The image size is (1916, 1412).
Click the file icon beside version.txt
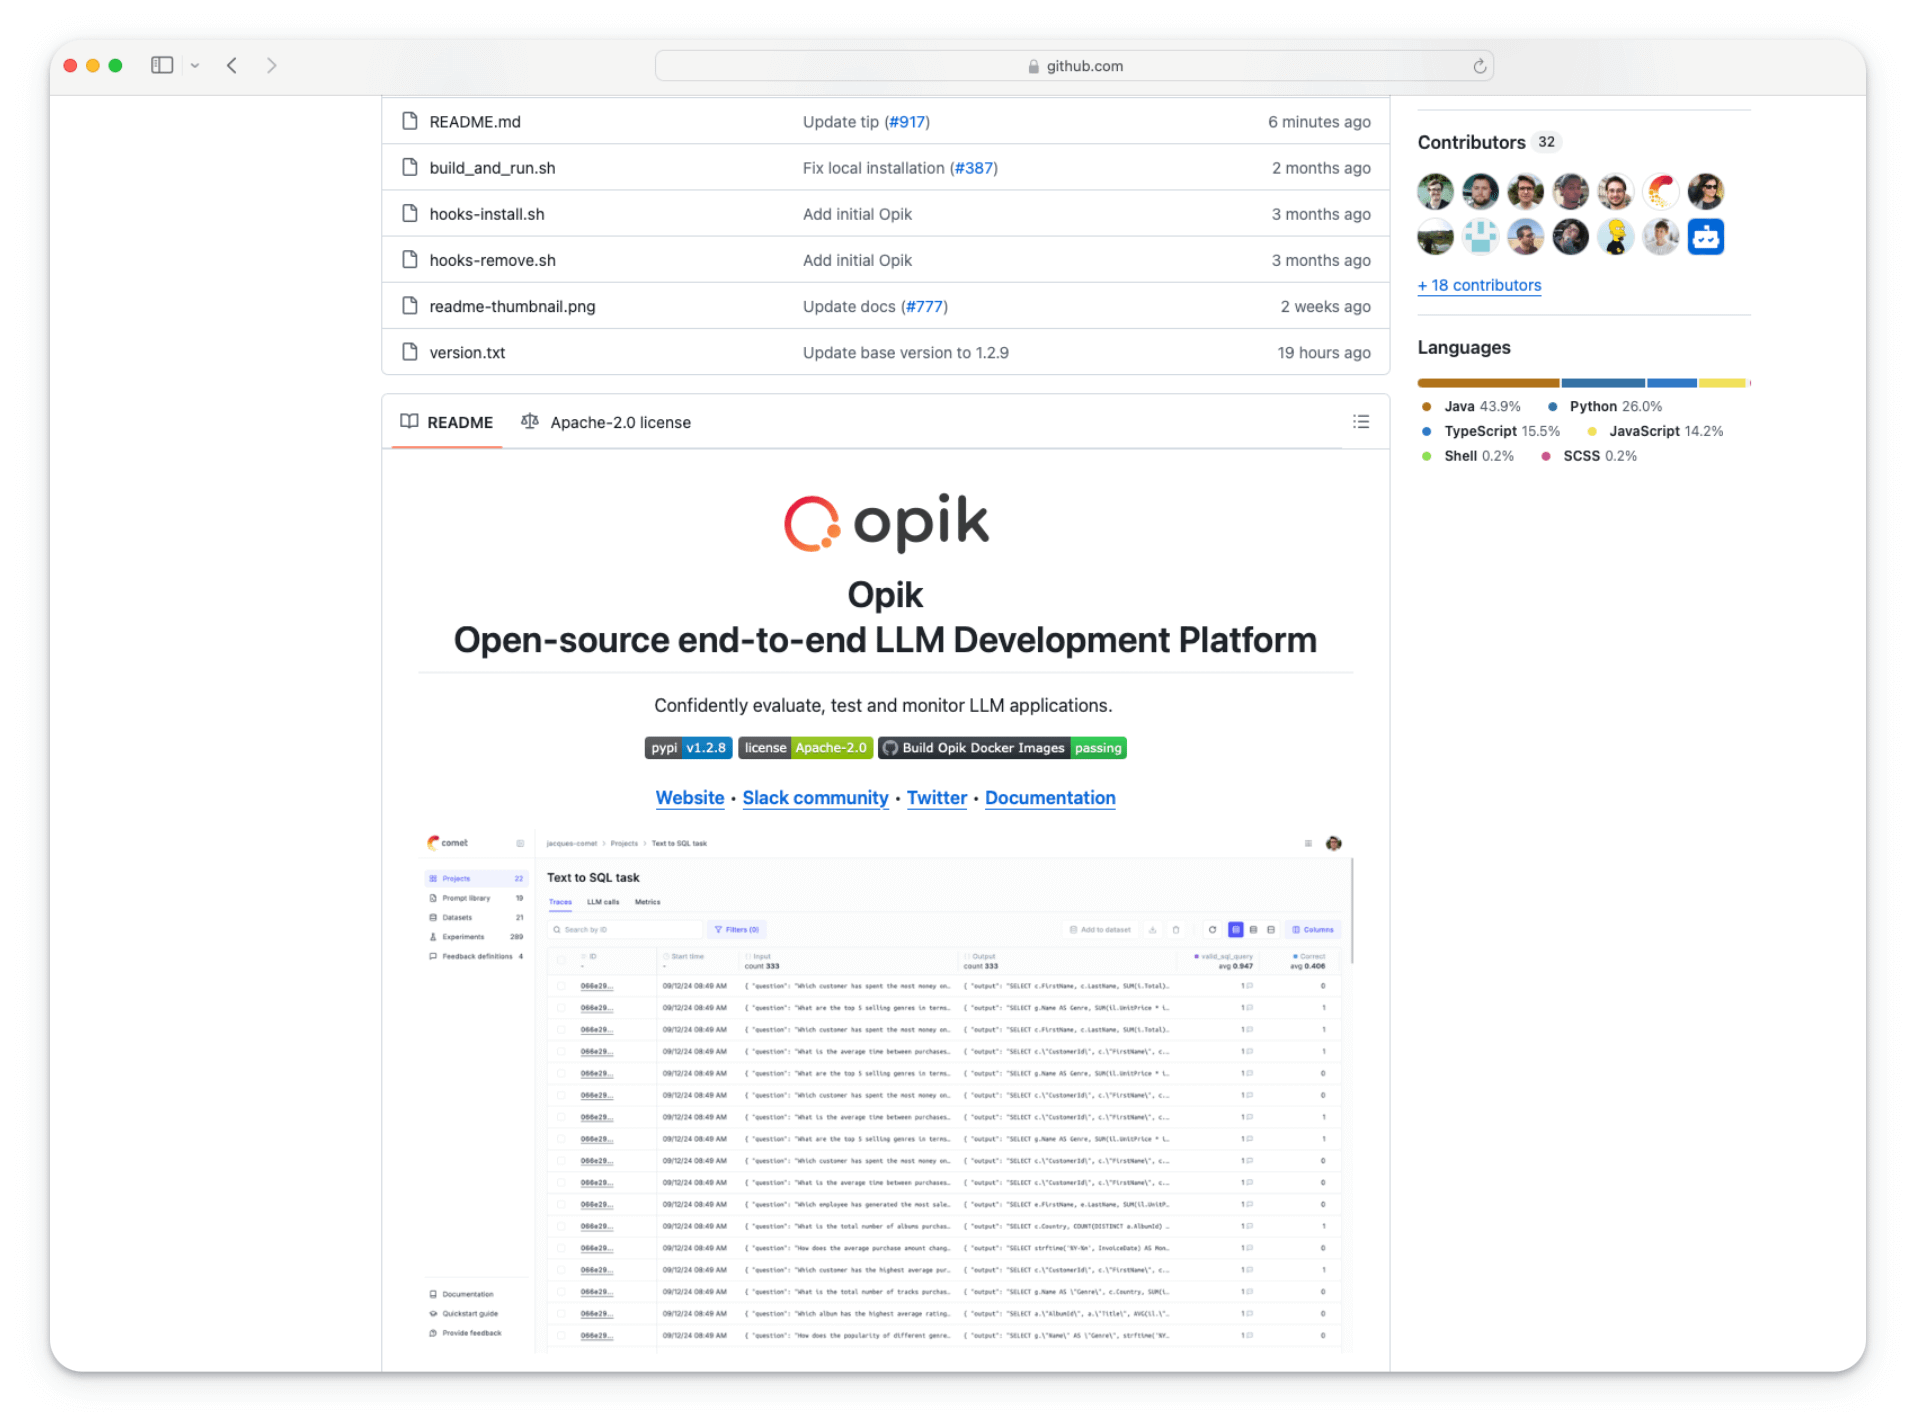tap(409, 352)
